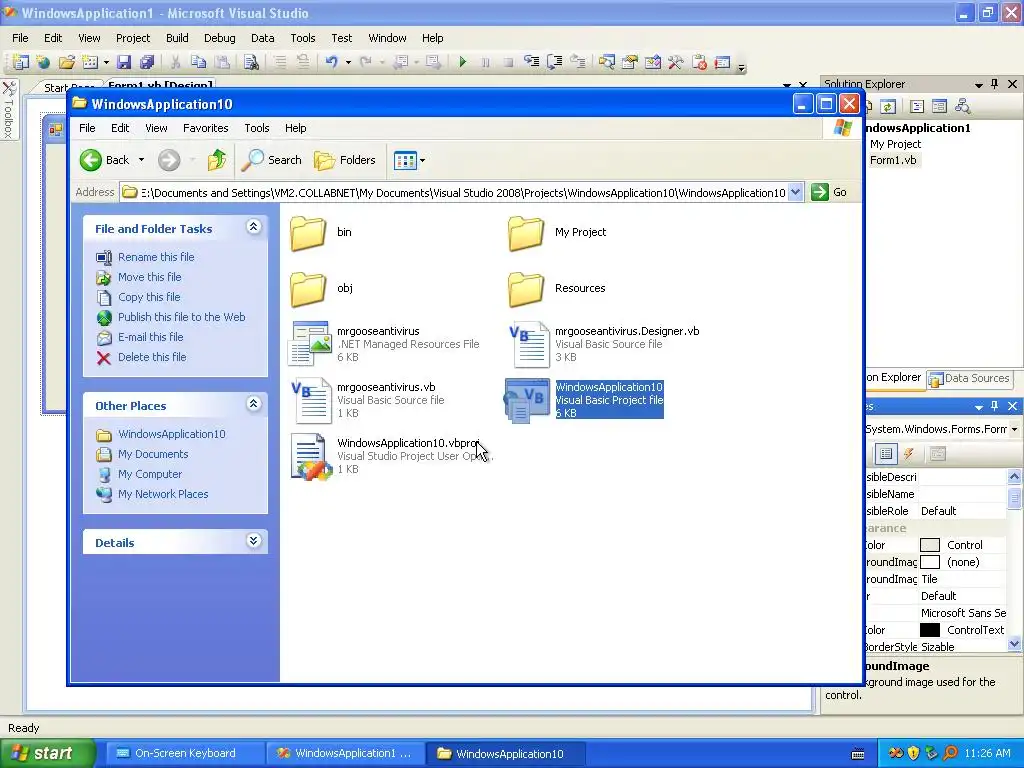
Task: Click Step Into icon in debug toolbar
Action: [532, 62]
